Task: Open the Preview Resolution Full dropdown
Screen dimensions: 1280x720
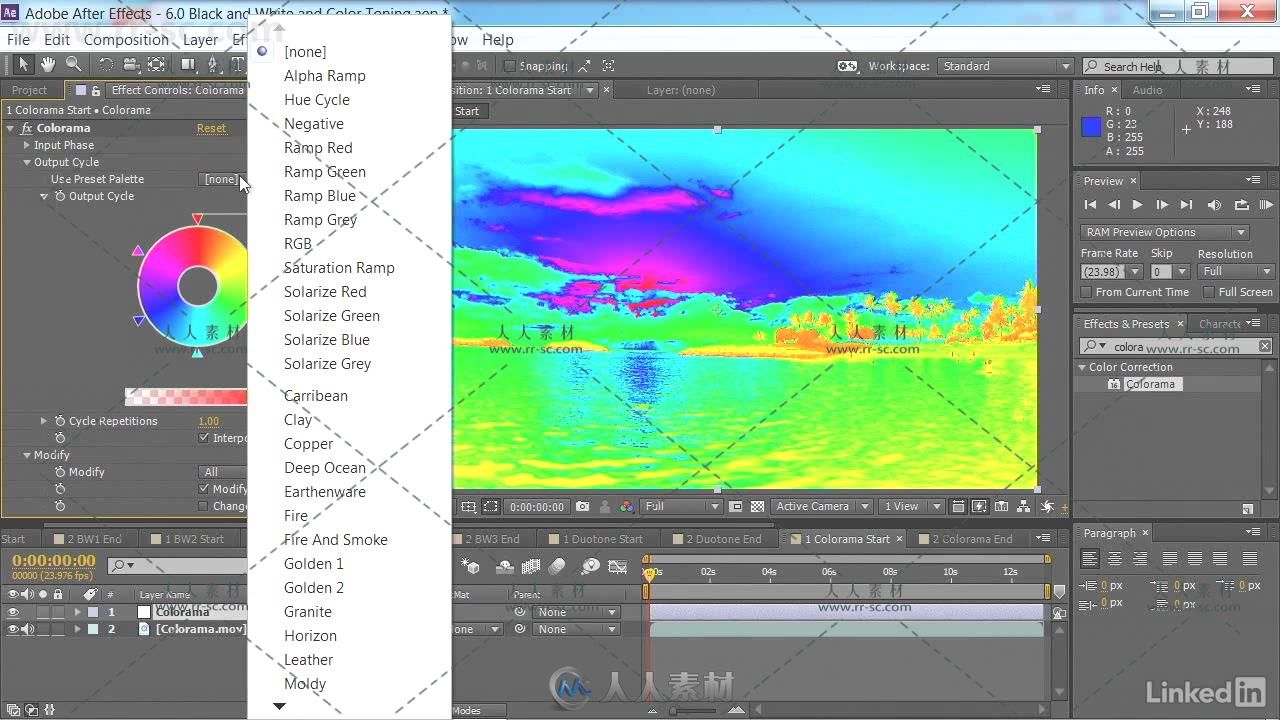Action: 1236,271
